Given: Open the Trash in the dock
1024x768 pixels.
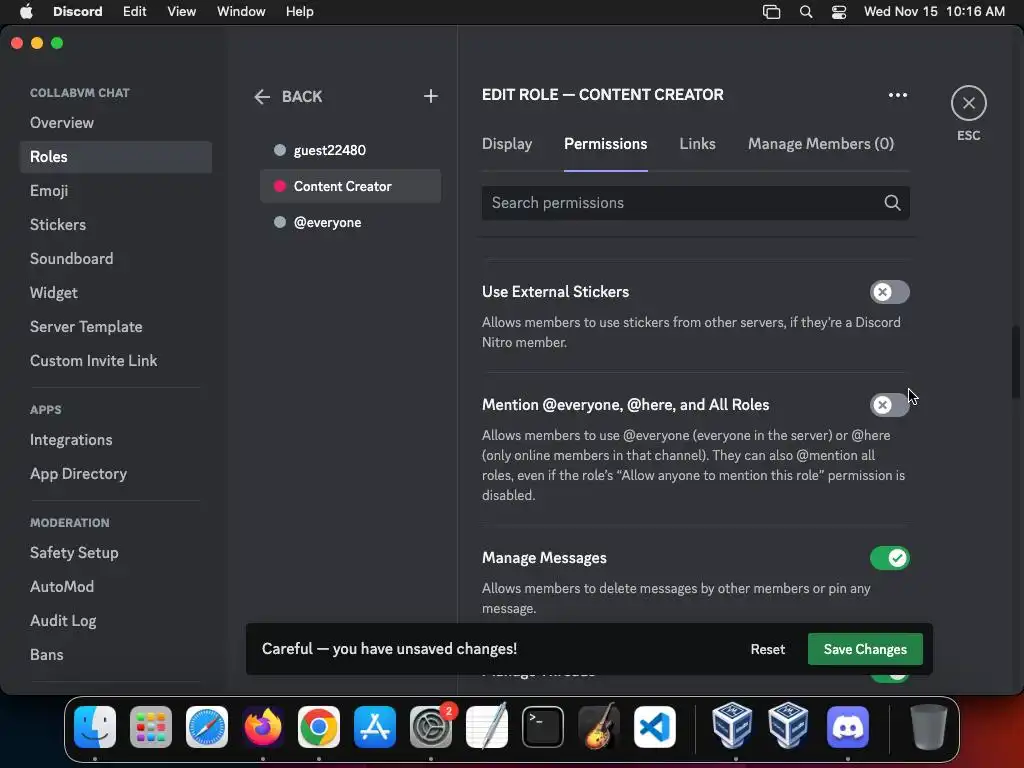Looking at the screenshot, I should (928, 727).
